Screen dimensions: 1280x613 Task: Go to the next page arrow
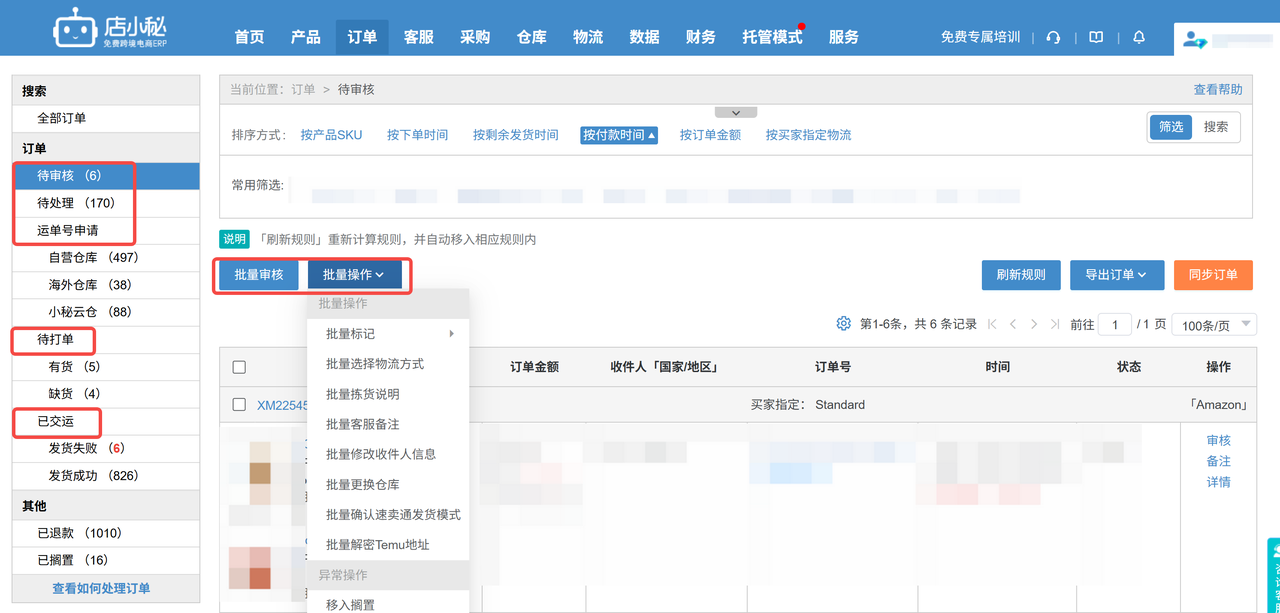click(1034, 324)
